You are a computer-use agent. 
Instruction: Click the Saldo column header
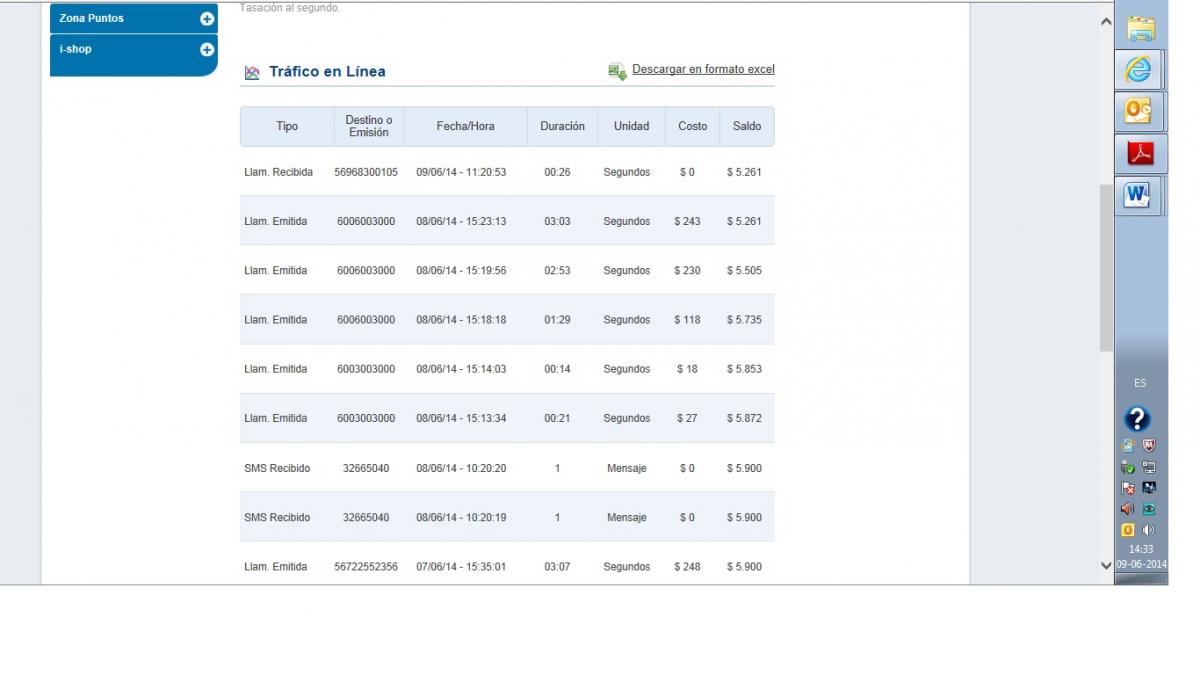click(x=747, y=126)
